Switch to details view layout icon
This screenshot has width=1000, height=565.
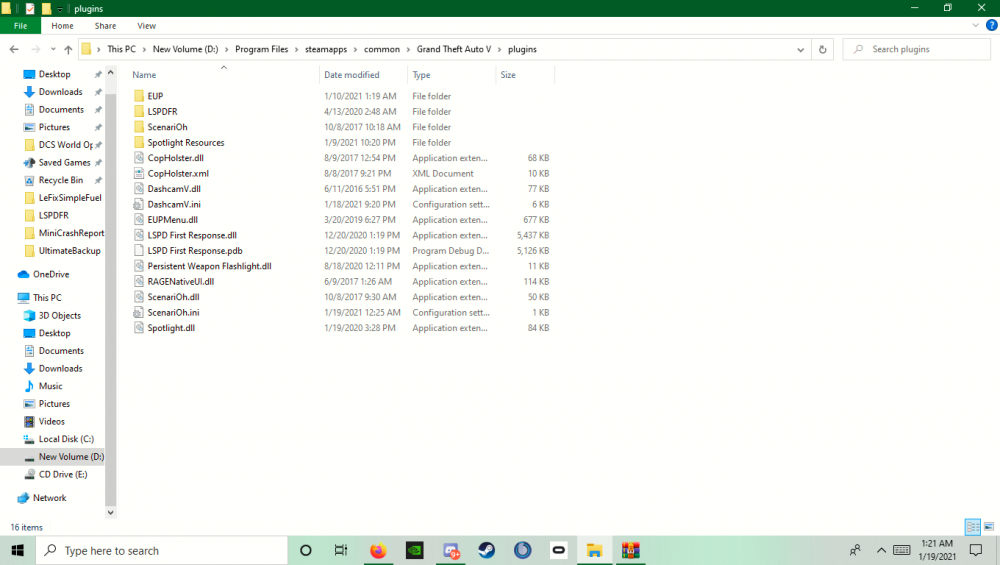[x=973, y=527]
